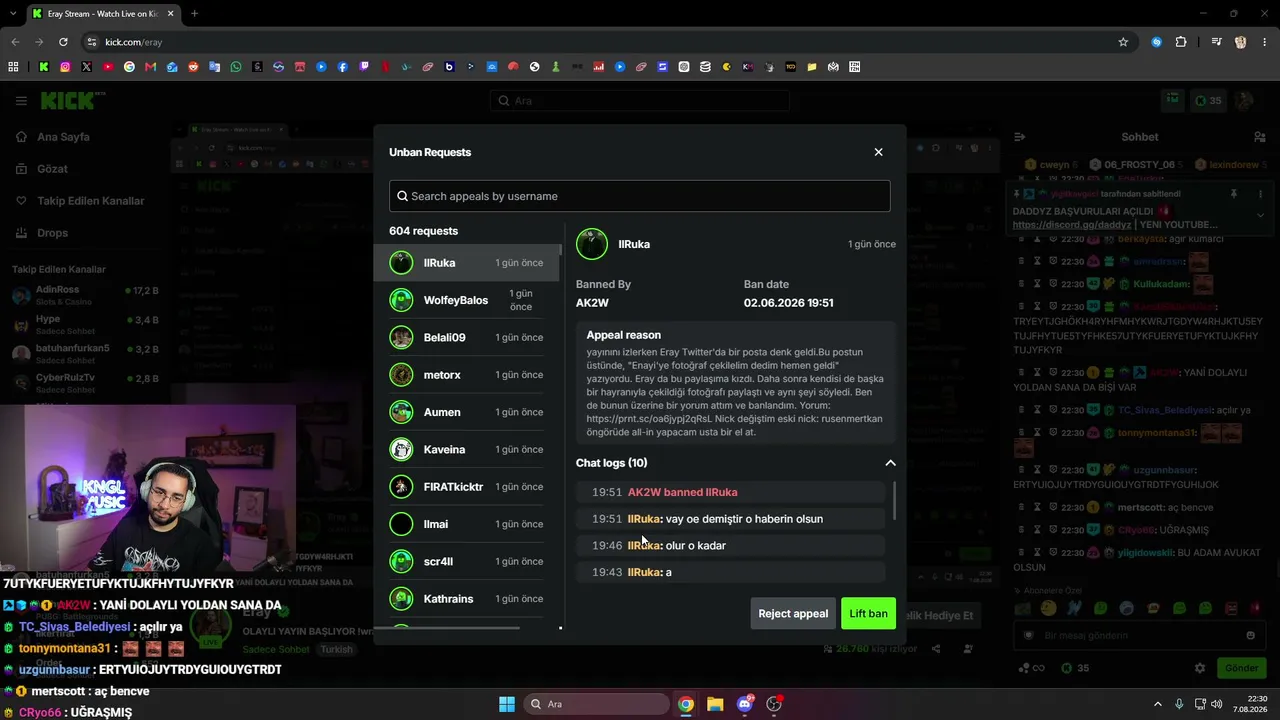Open the Chrome profile avatar

click(x=1241, y=42)
